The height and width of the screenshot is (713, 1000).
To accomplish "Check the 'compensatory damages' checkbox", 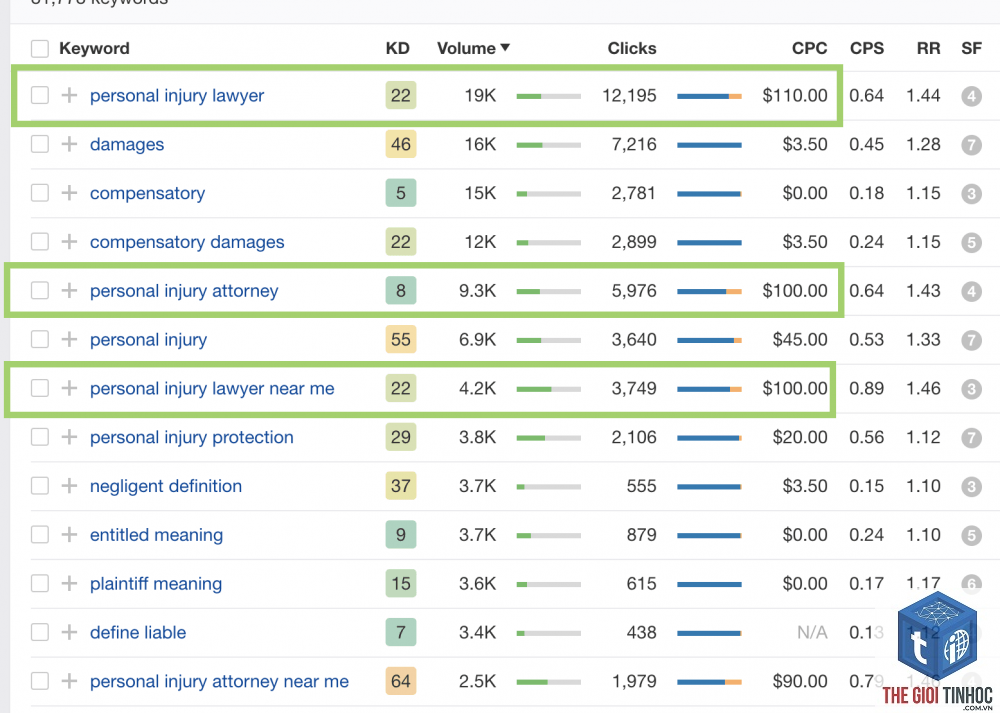I will (x=40, y=242).
